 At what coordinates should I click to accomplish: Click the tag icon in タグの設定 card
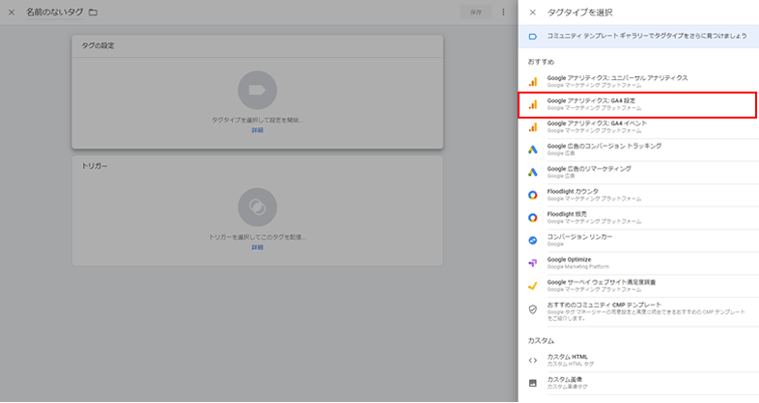257,90
